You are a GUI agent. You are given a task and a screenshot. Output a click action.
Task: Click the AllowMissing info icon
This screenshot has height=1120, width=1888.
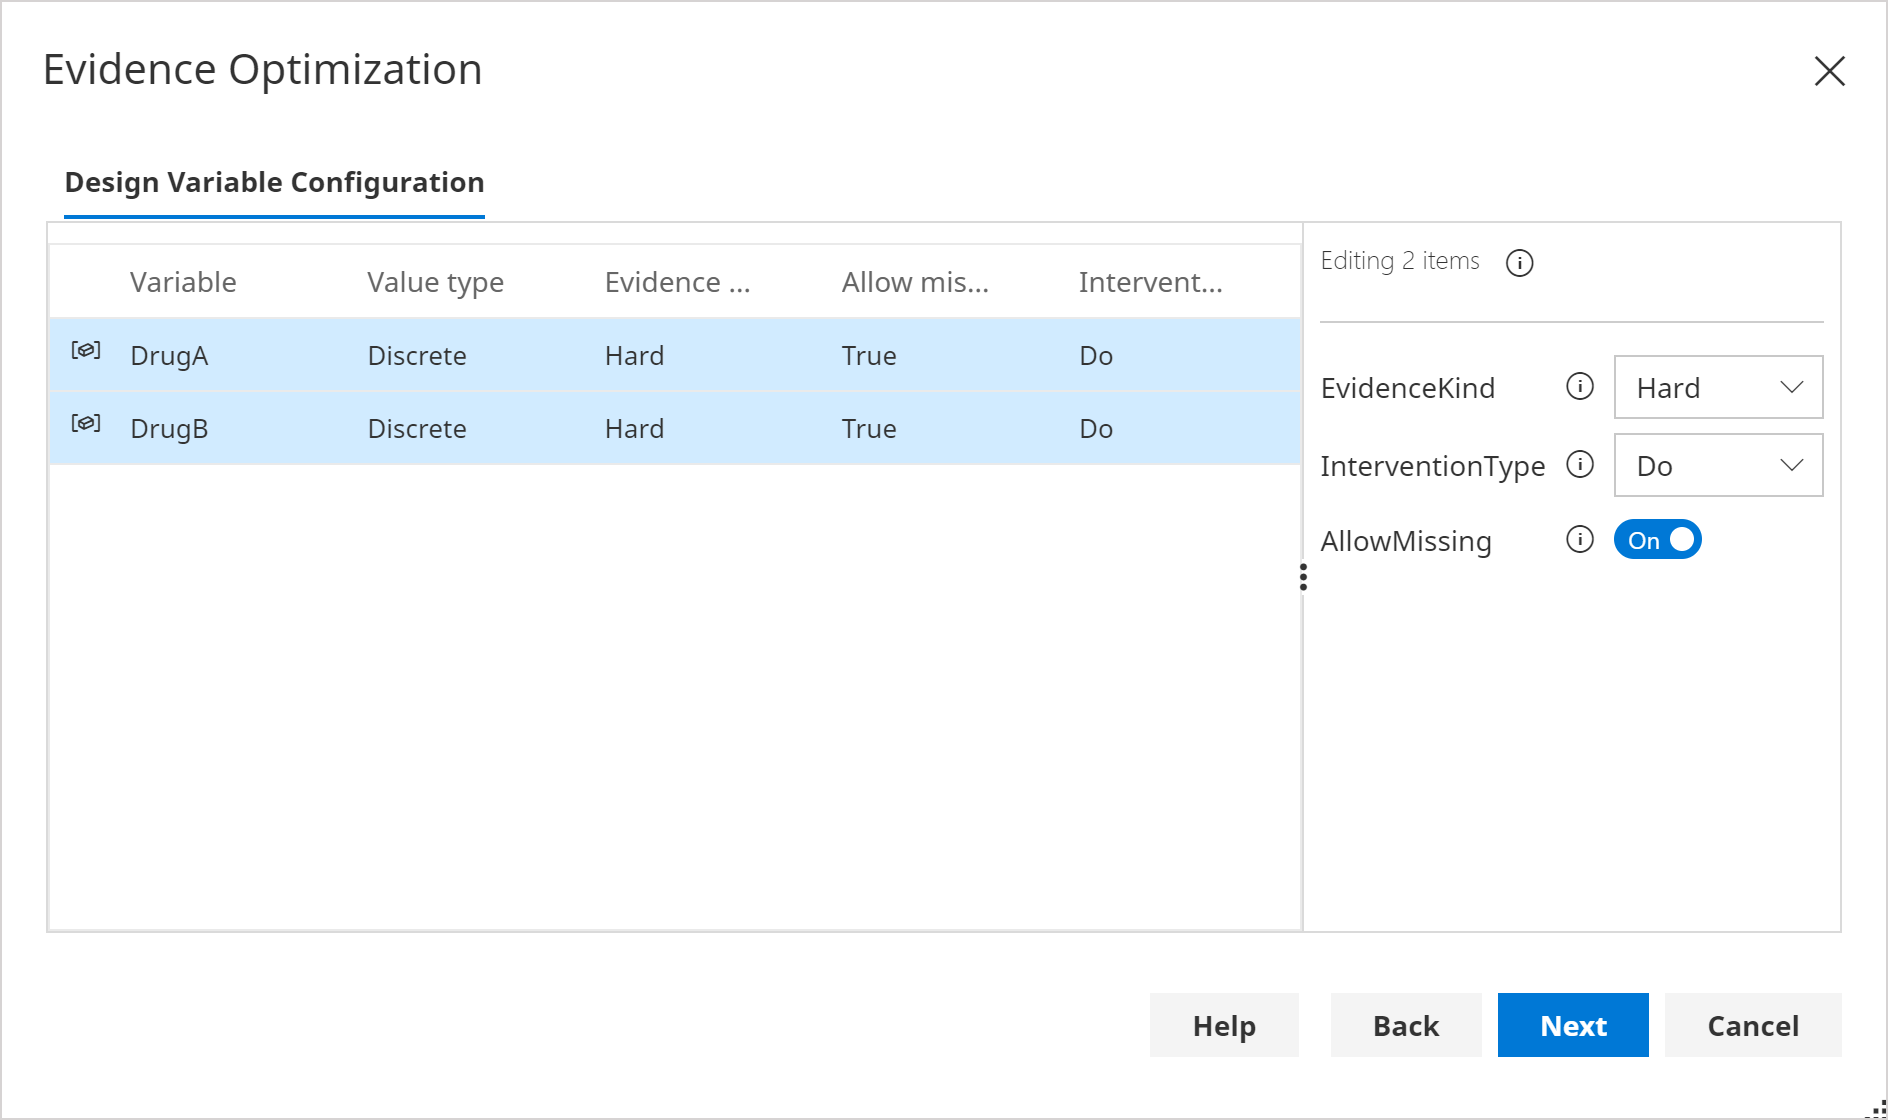coord(1579,540)
